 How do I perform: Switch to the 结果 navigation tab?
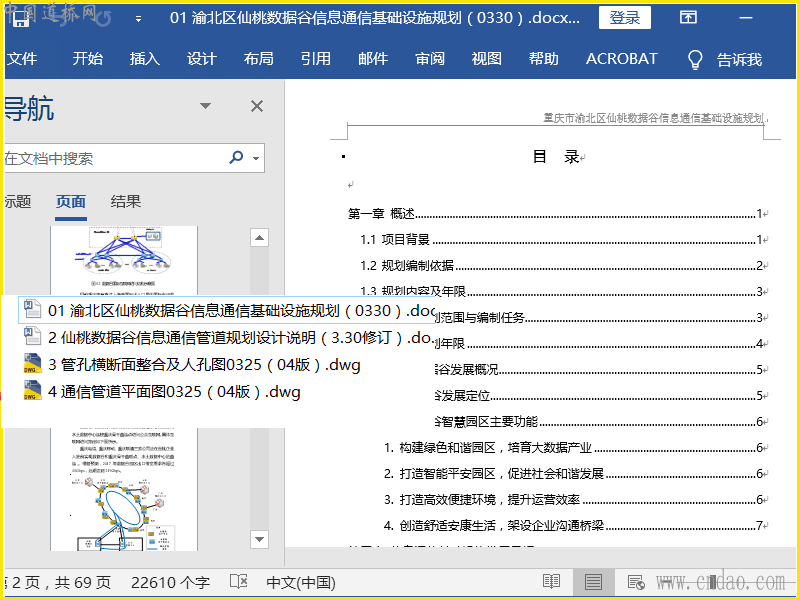pos(126,202)
